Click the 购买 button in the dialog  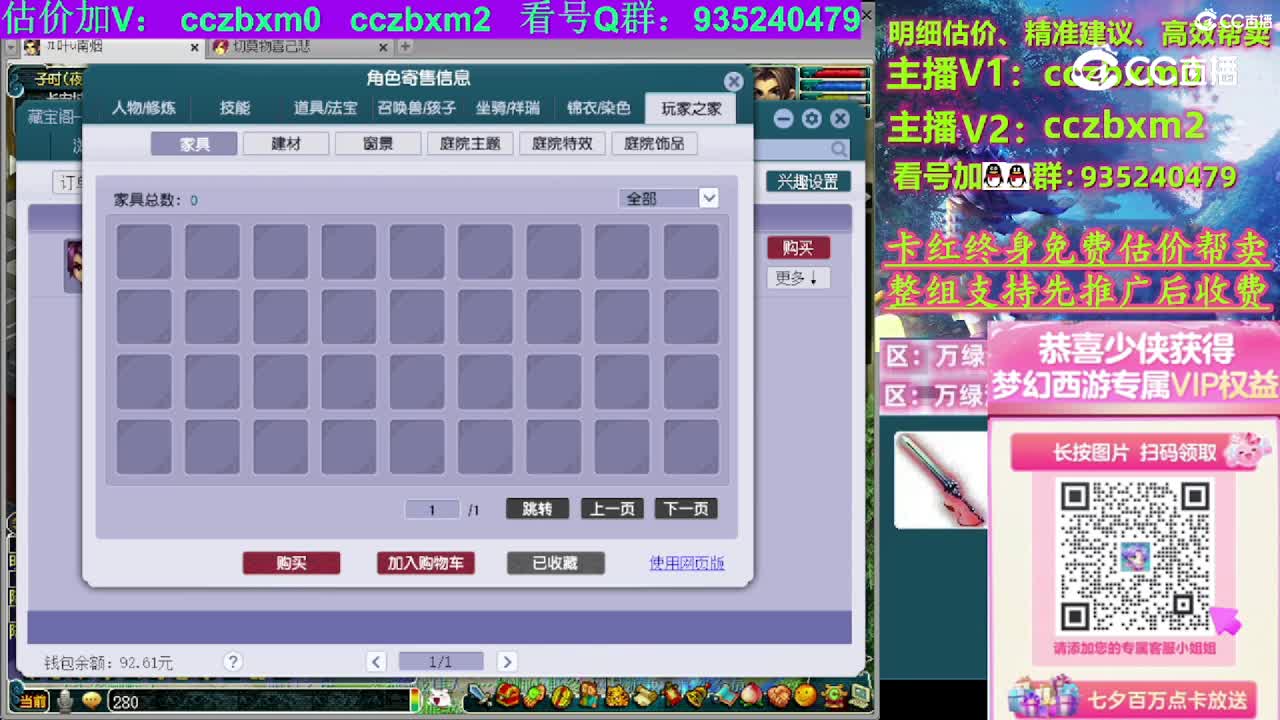click(x=291, y=563)
